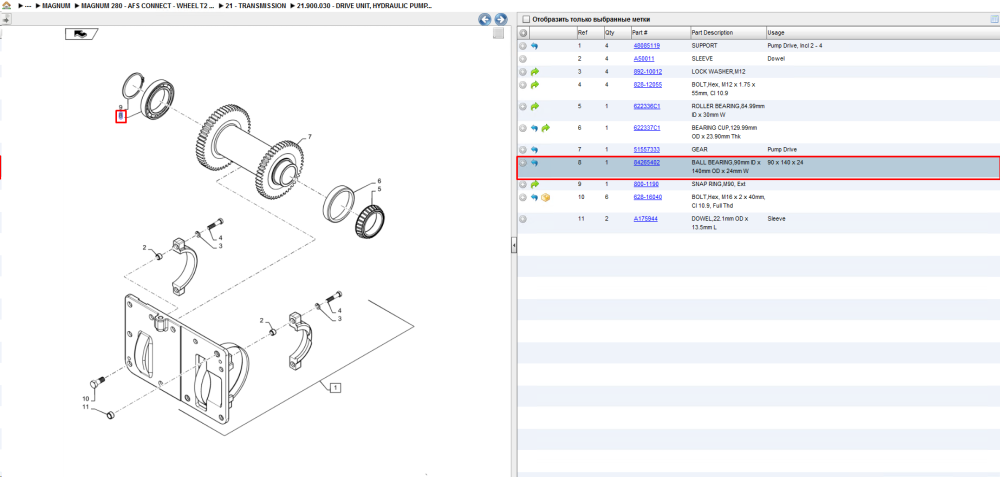Open part number A175944 link
The width and height of the screenshot is (1000, 477).
point(645,219)
